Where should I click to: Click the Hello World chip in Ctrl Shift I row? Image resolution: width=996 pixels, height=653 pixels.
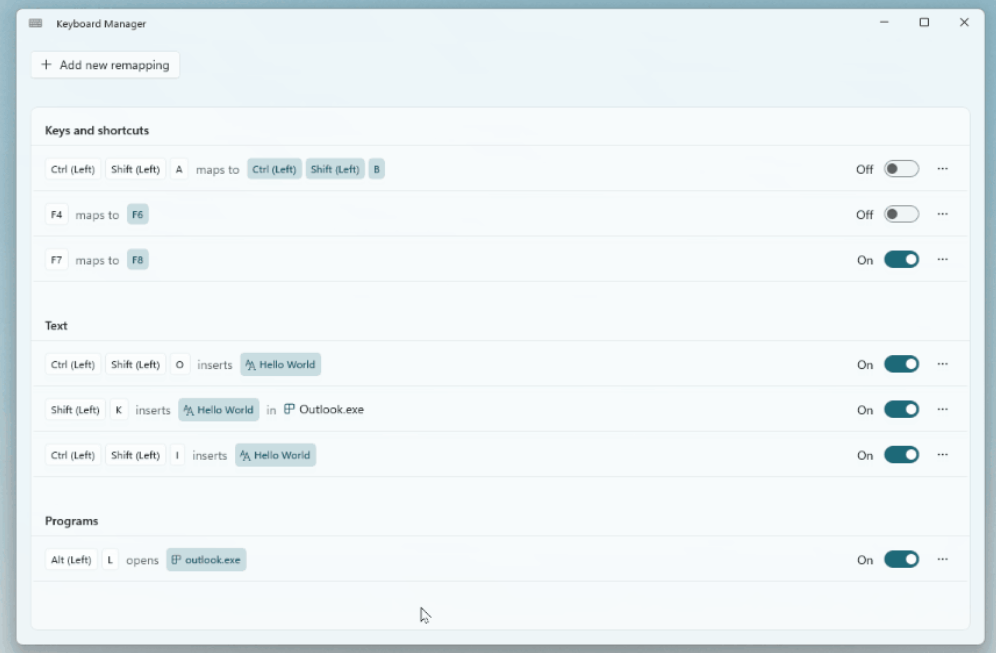(275, 455)
